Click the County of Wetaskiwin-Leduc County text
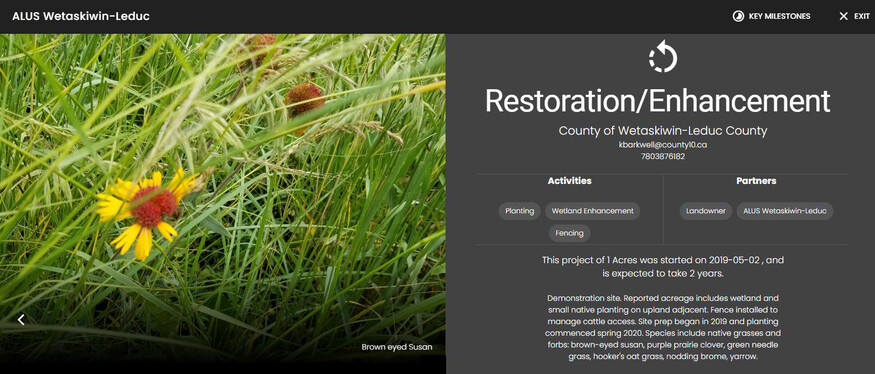Image resolution: width=875 pixels, height=374 pixels. 663,131
